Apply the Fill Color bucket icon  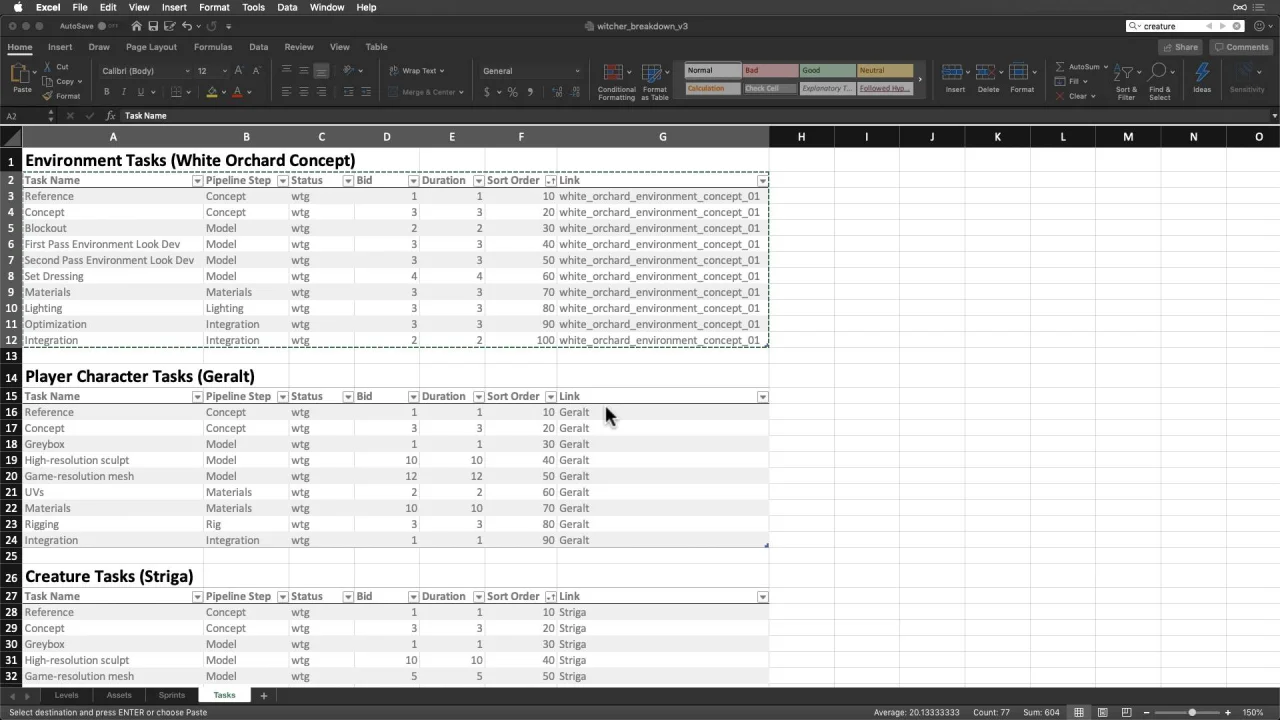tap(211, 92)
